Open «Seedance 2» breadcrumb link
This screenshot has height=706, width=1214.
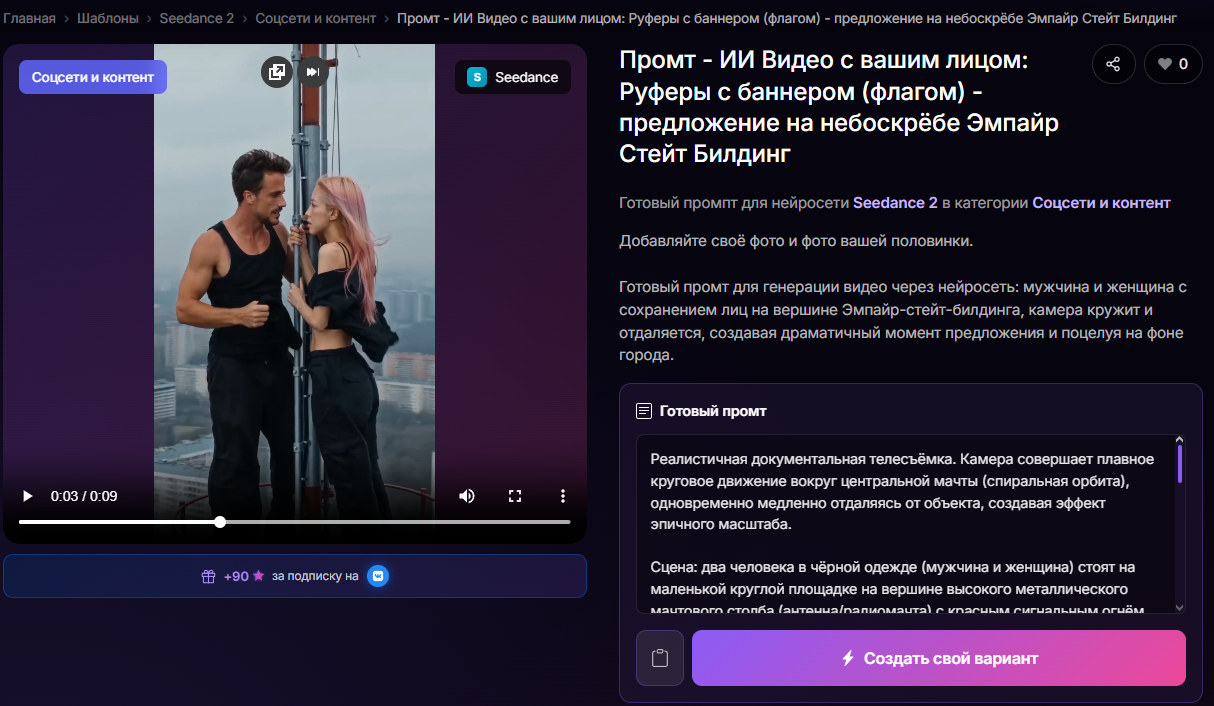tap(197, 18)
